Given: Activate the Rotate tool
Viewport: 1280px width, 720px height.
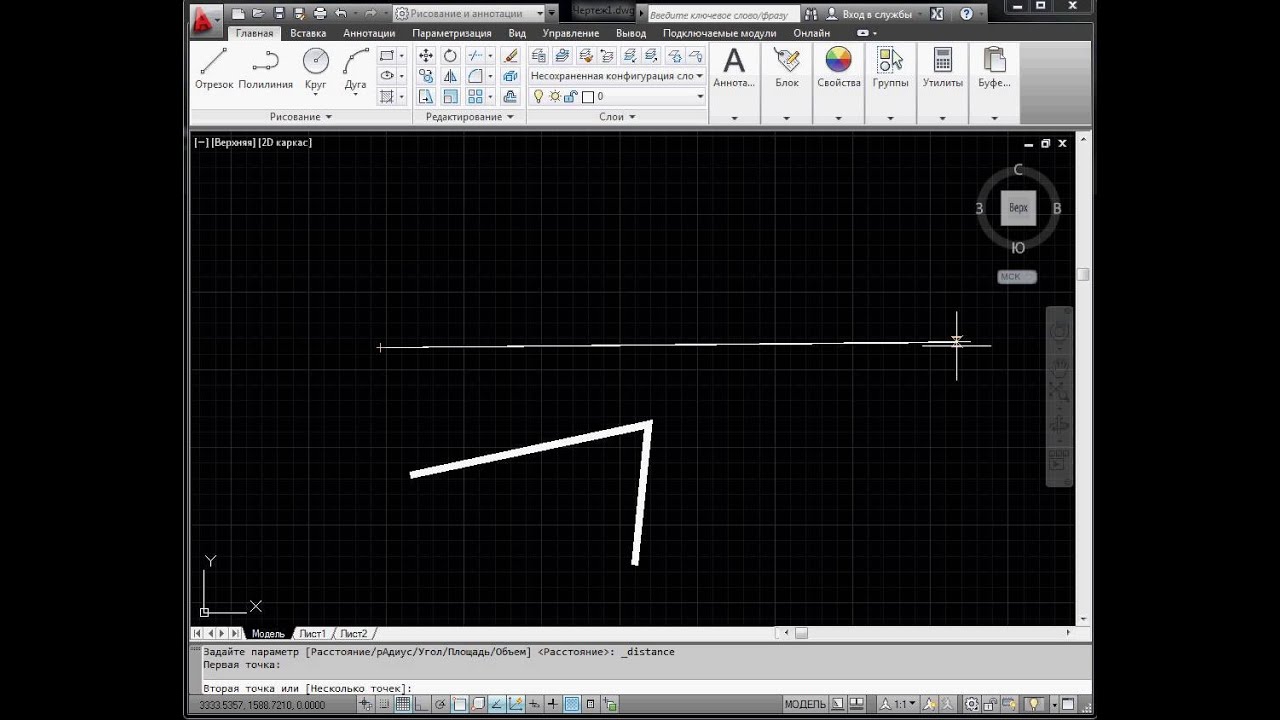Looking at the screenshot, I should click(450, 56).
